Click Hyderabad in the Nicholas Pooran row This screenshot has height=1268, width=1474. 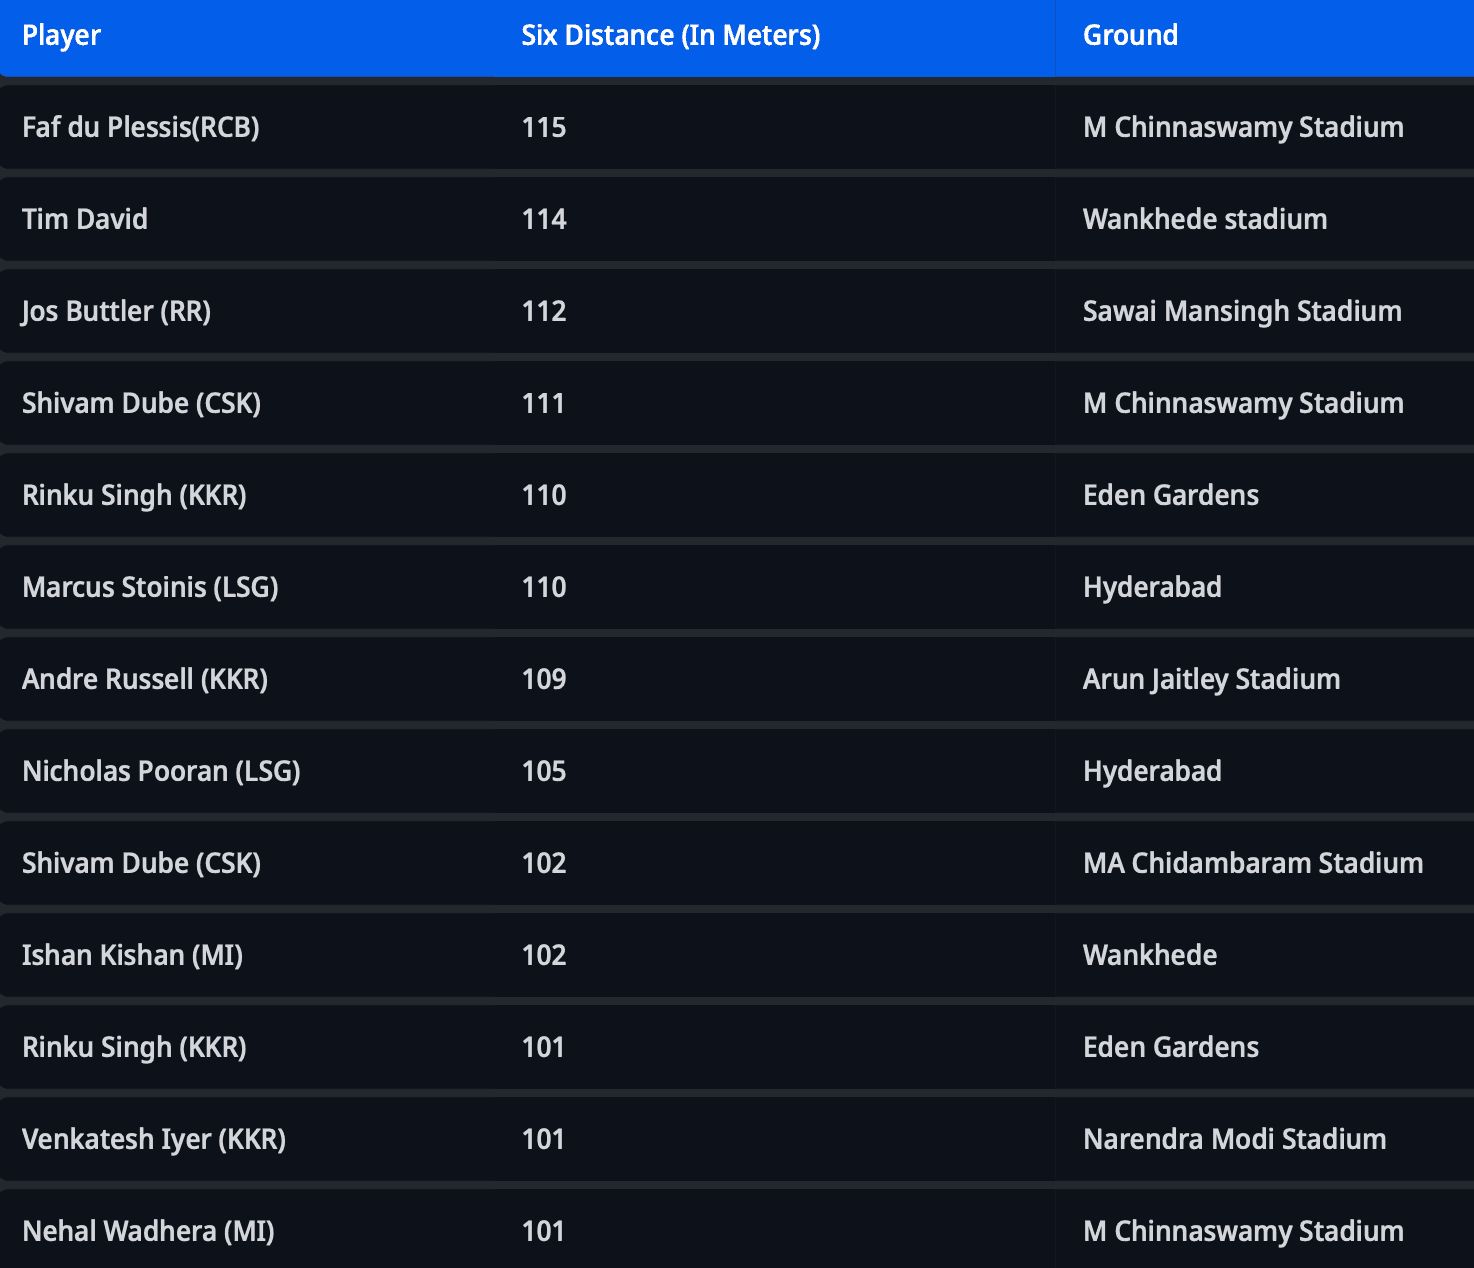click(x=1152, y=772)
